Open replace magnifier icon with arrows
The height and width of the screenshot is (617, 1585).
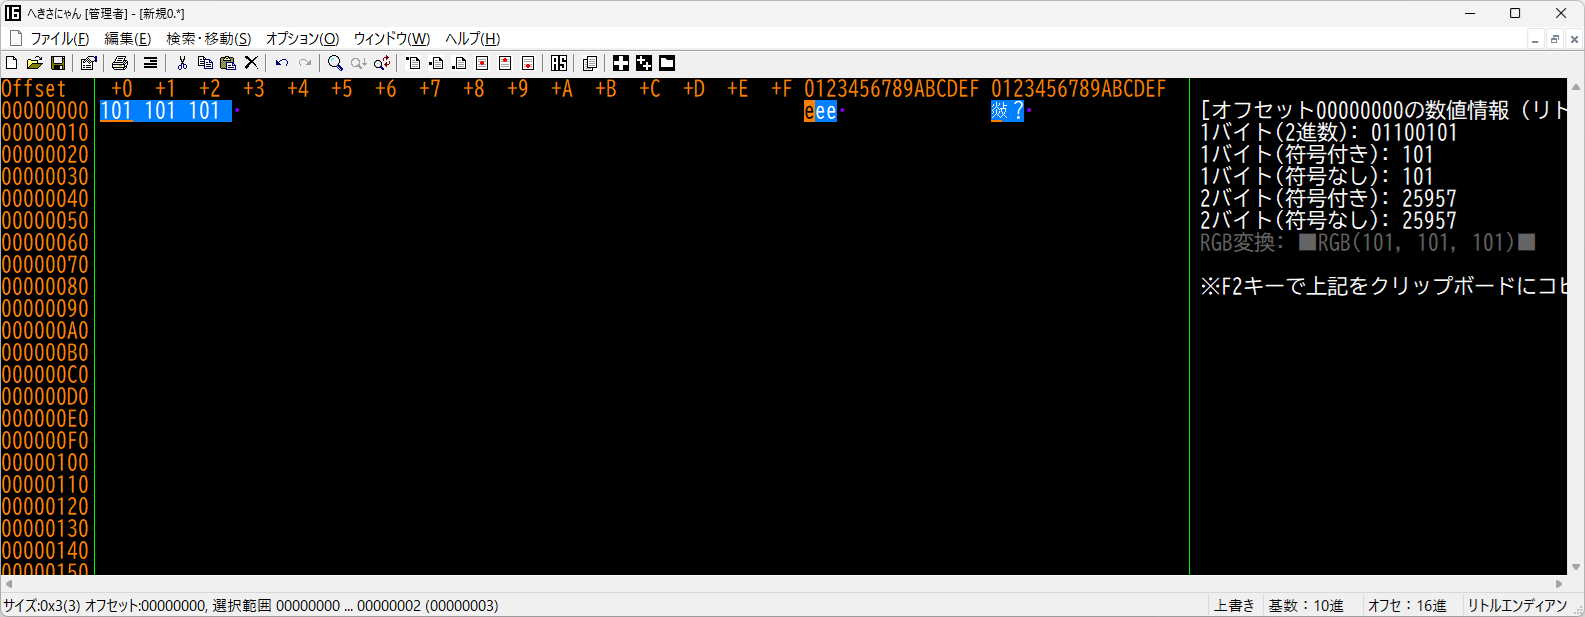(382, 63)
